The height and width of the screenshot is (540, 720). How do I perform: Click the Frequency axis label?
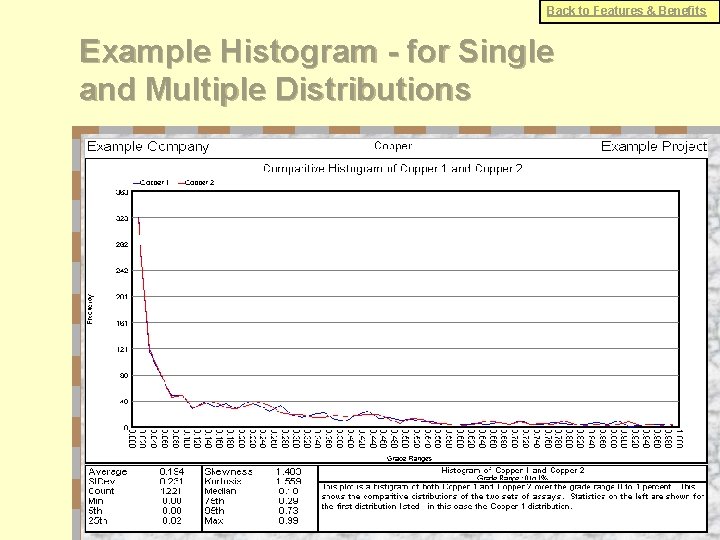90,309
